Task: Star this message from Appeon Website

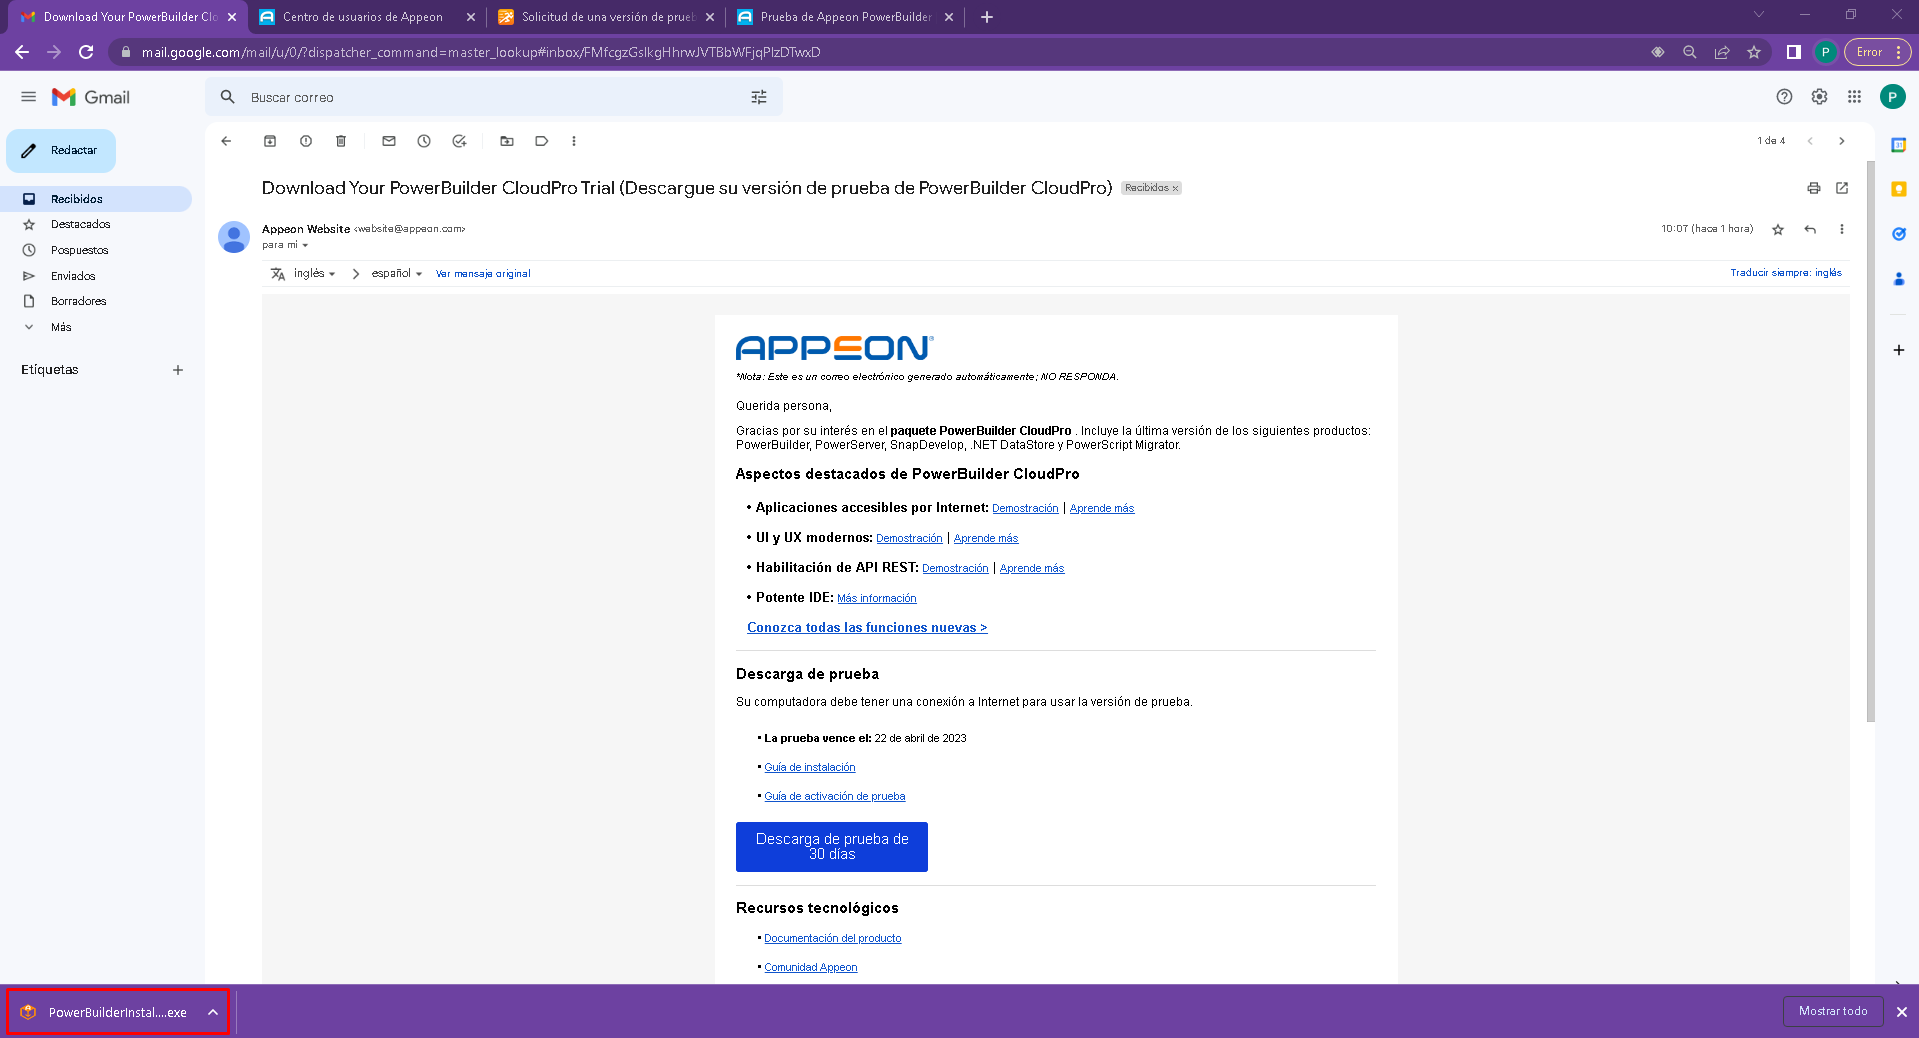Action: (1778, 229)
